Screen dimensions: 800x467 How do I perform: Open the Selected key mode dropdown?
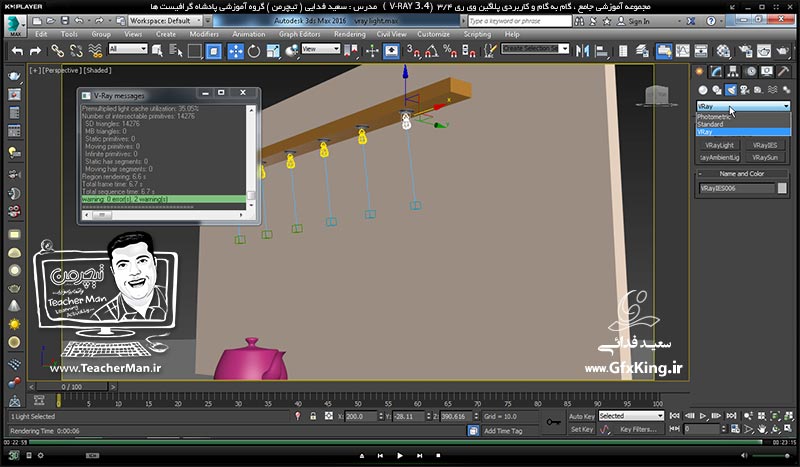(631, 416)
